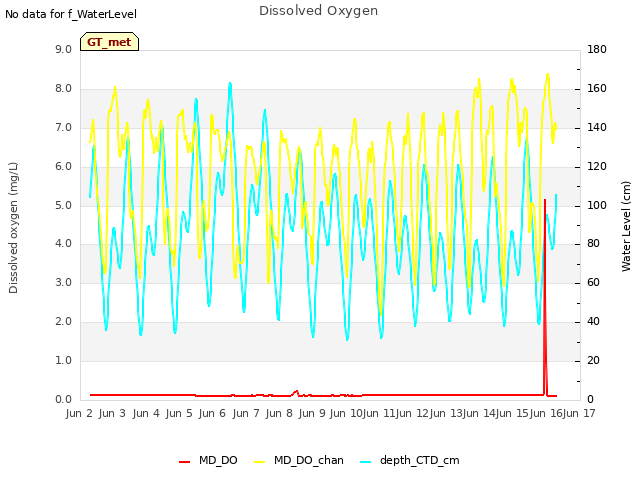This screenshot has height=480, width=640.
Task: Click the 4.0 left axis value
Action: pos(63,244)
